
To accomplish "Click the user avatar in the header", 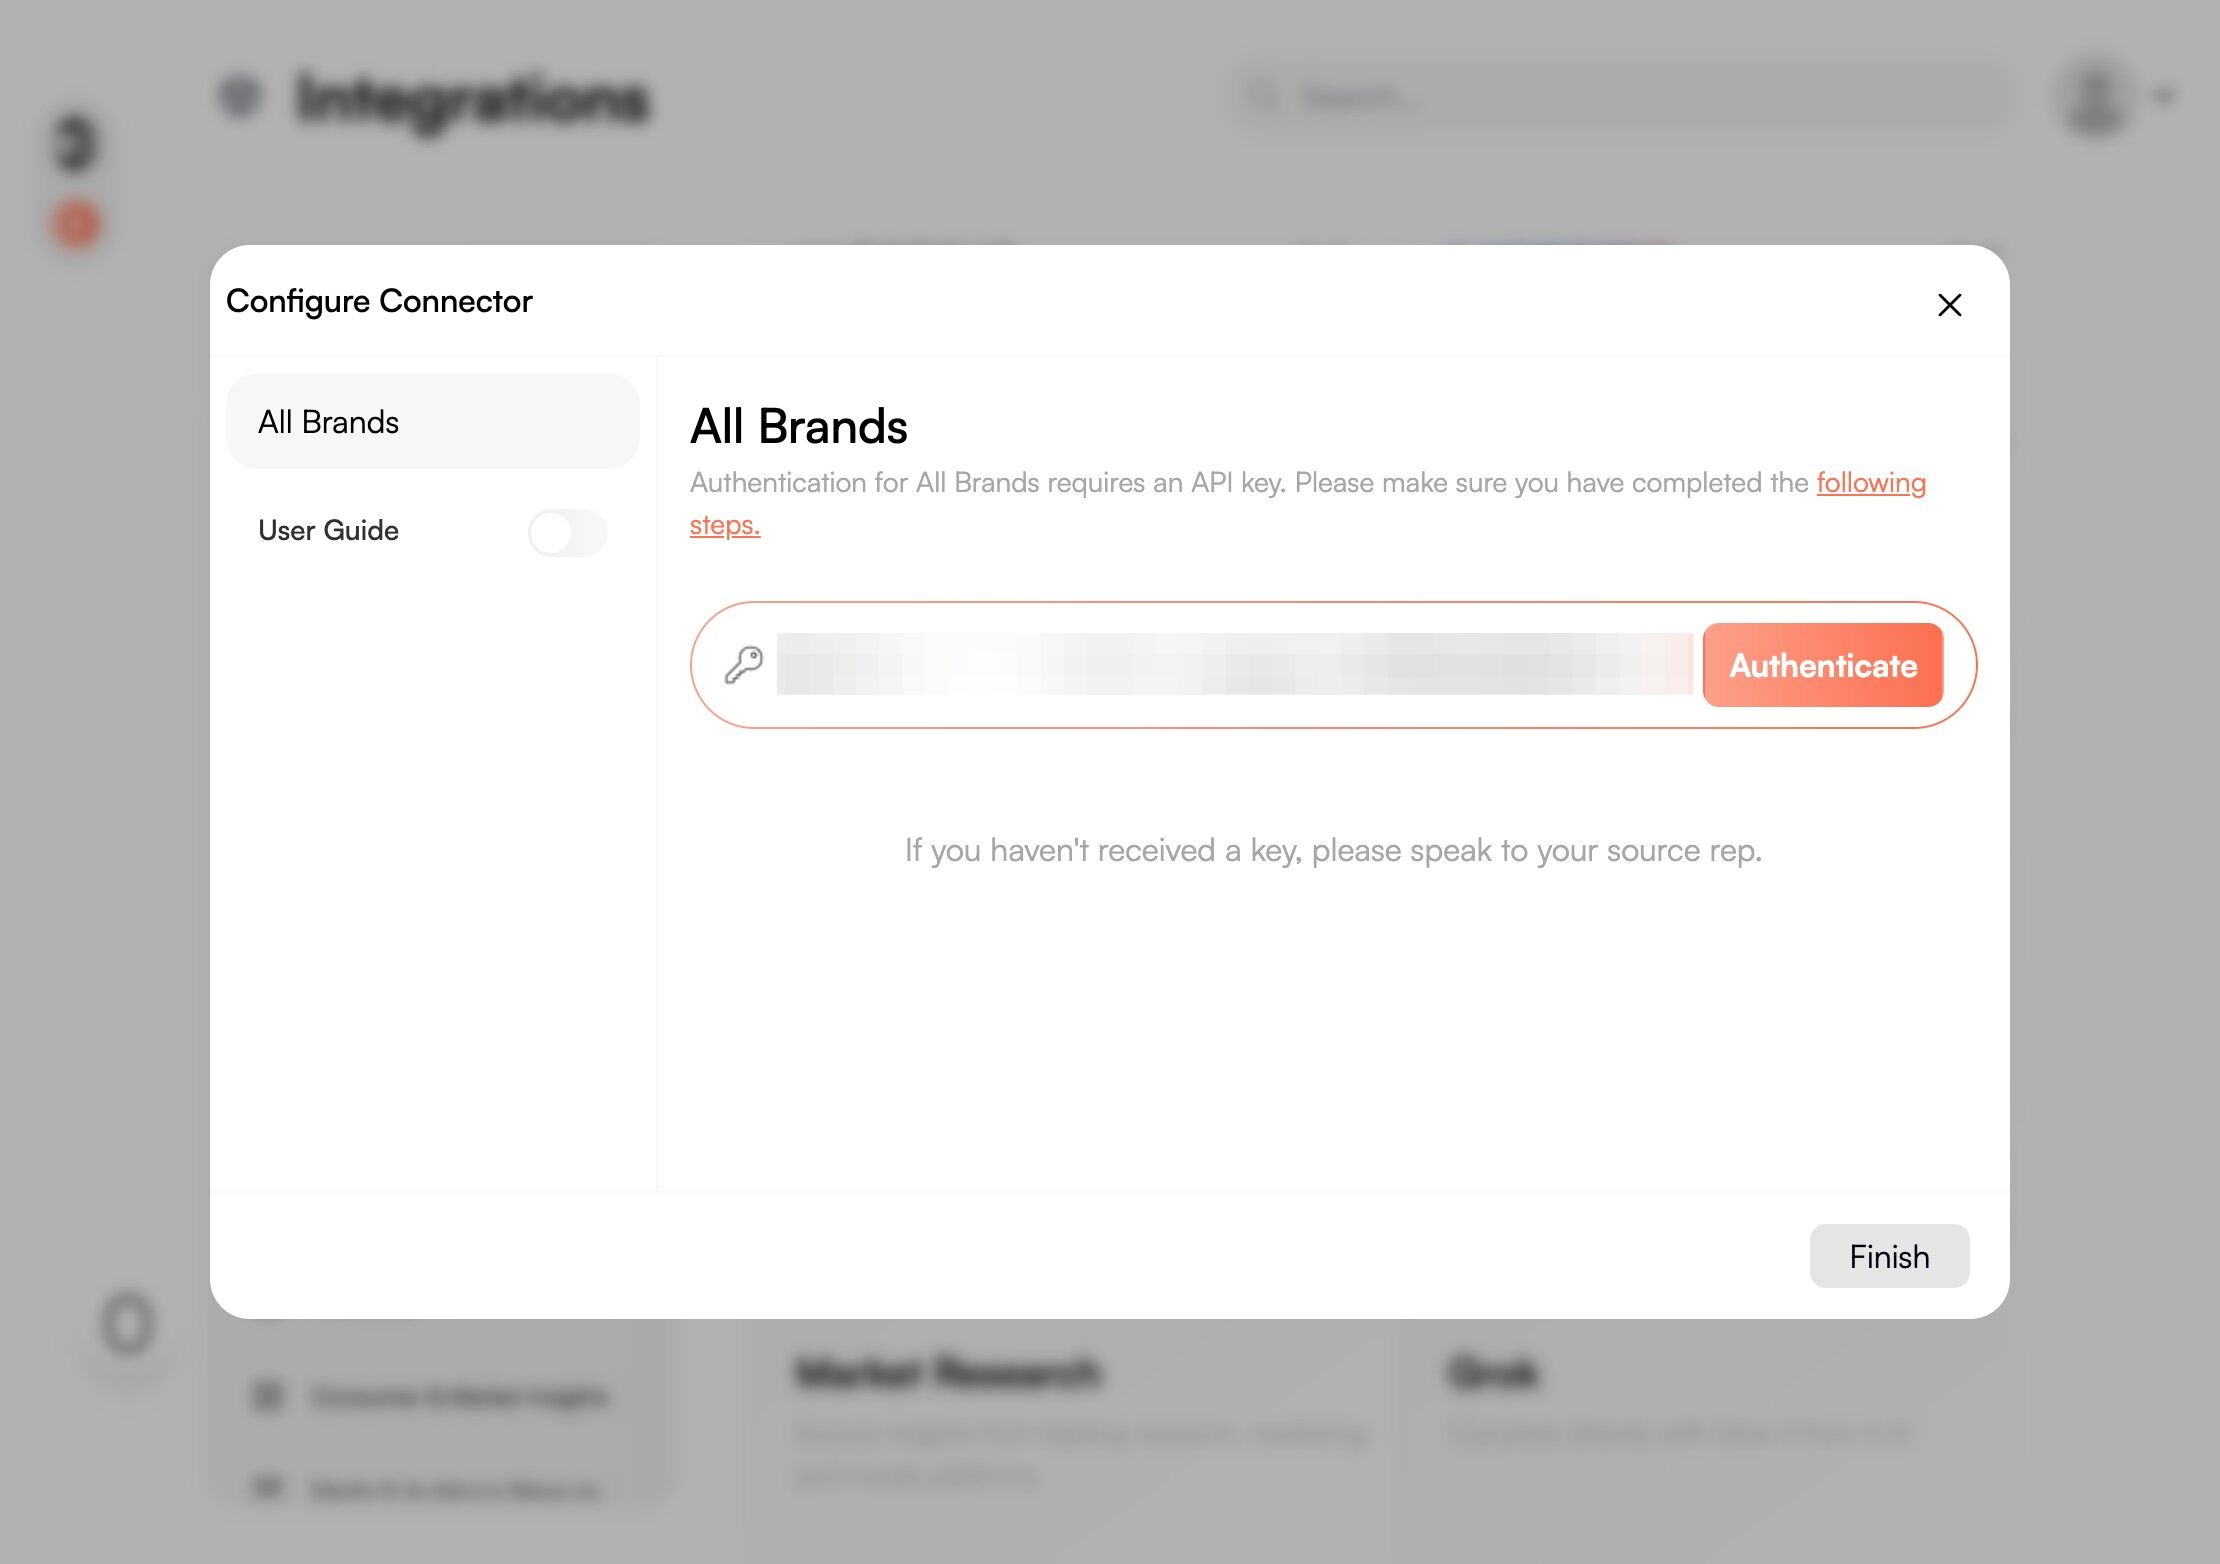I will [x=2095, y=98].
